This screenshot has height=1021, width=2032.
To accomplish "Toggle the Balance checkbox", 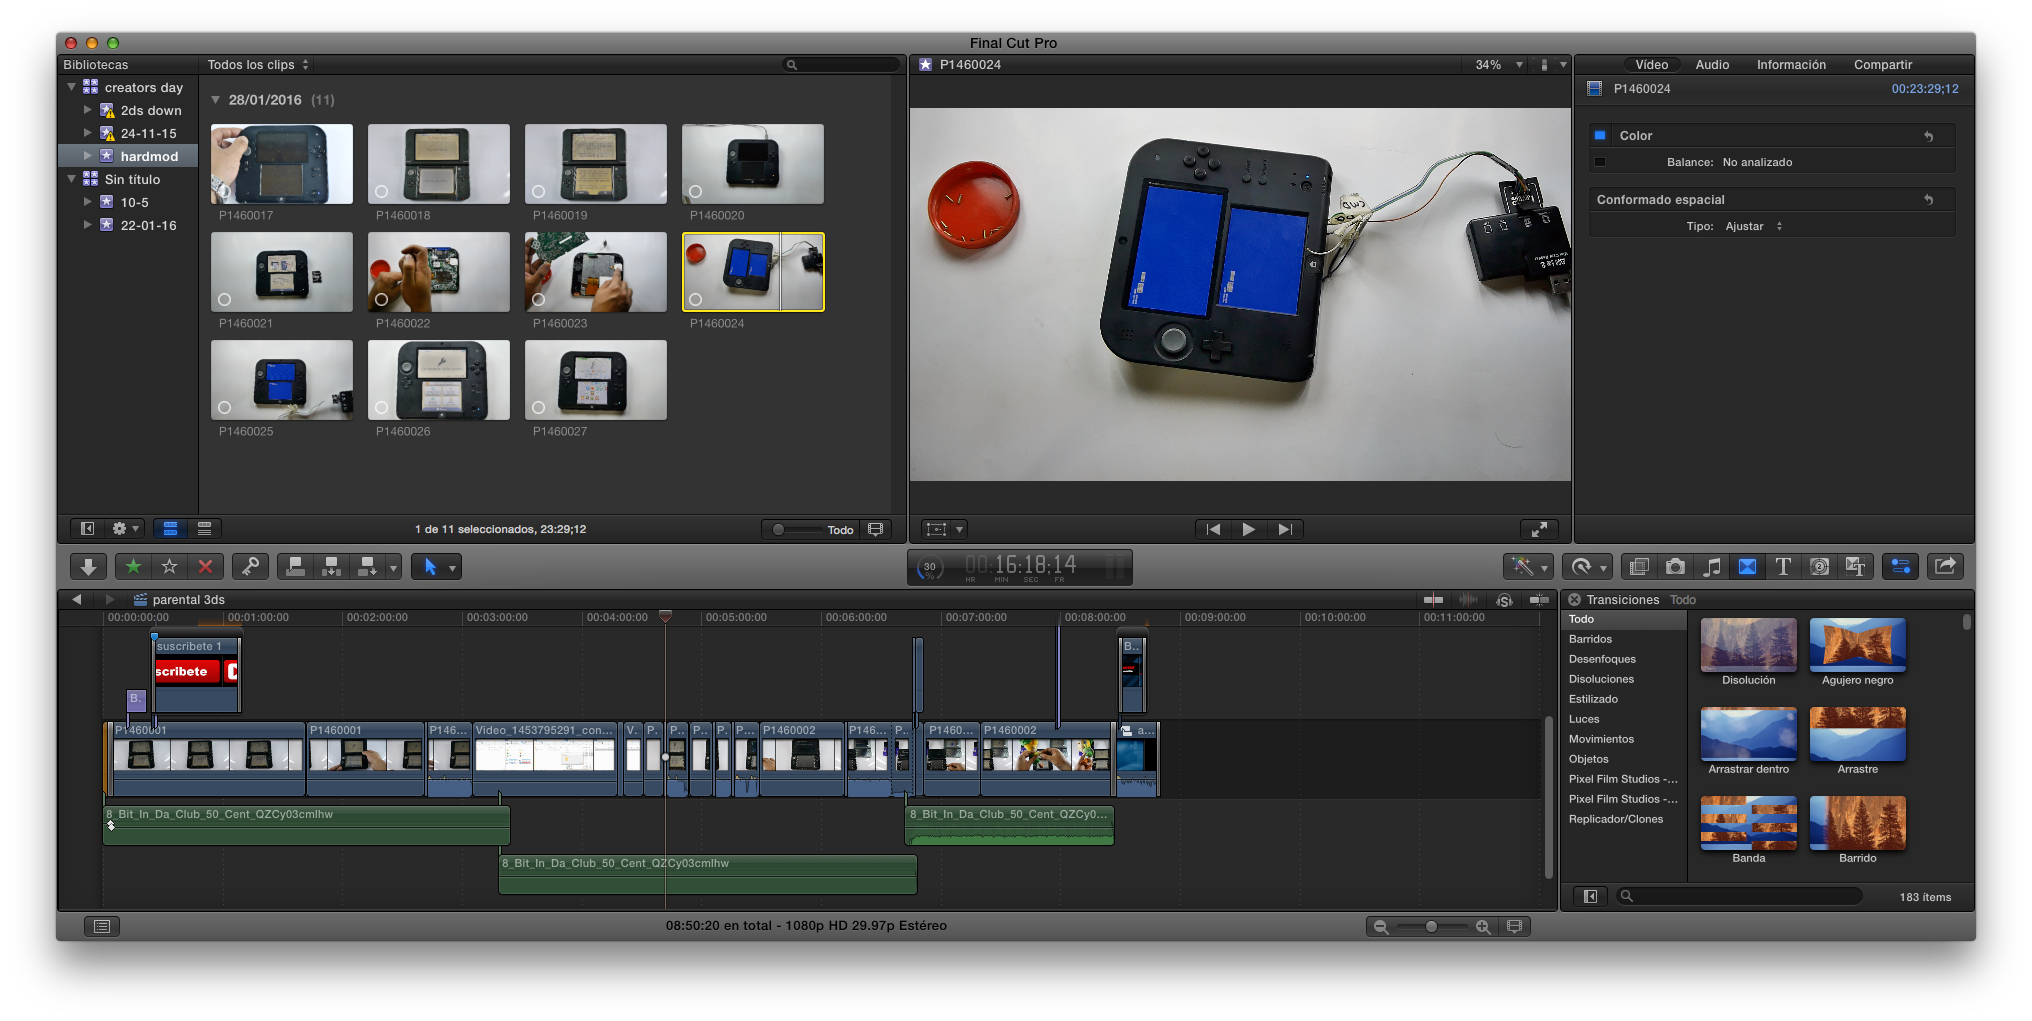I will click(1600, 162).
